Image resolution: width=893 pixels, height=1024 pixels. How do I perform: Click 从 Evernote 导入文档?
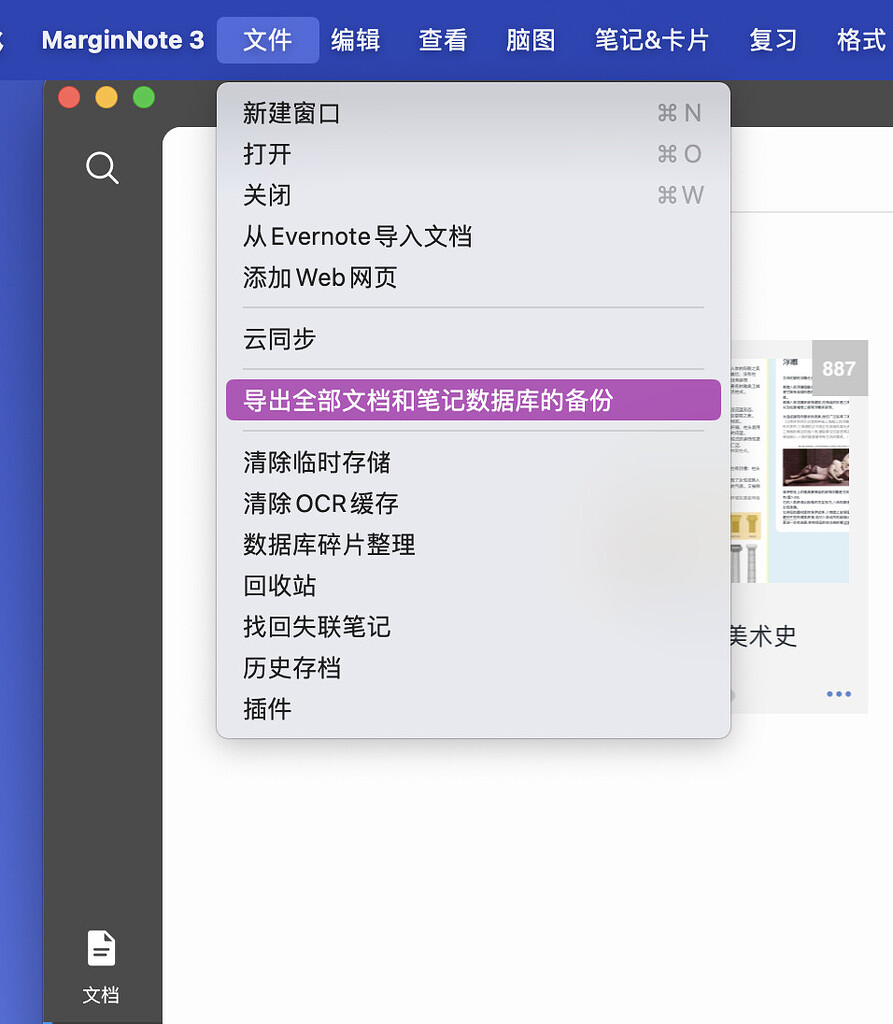click(x=357, y=236)
